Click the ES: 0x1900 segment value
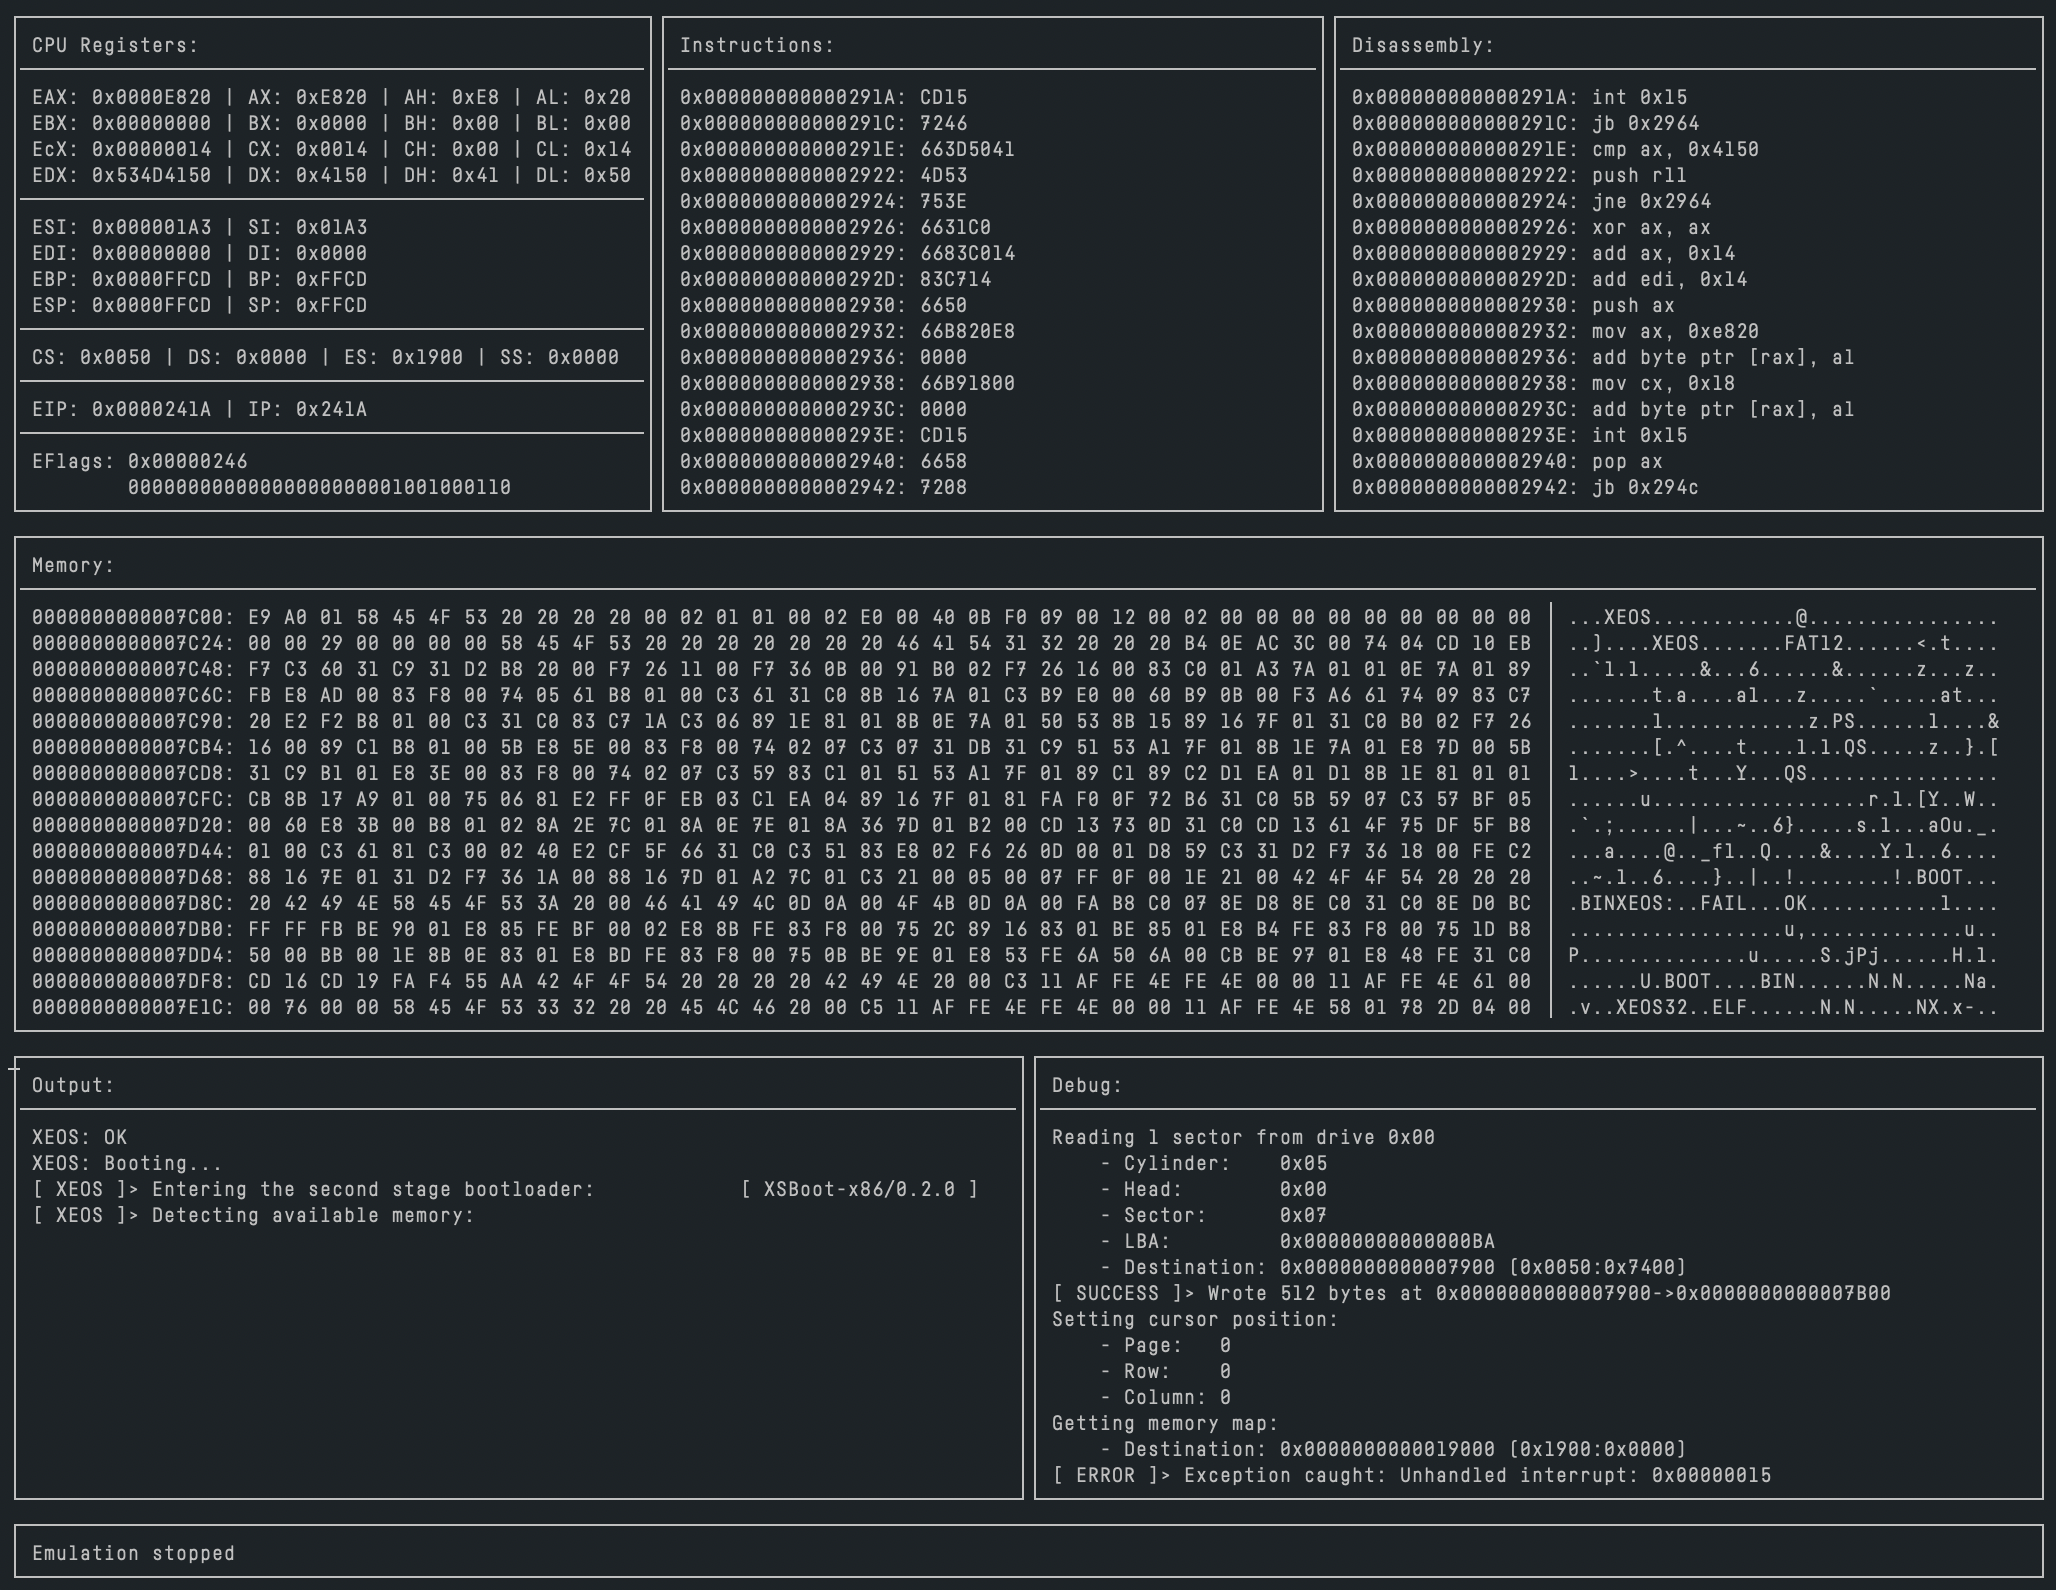 (x=404, y=358)
